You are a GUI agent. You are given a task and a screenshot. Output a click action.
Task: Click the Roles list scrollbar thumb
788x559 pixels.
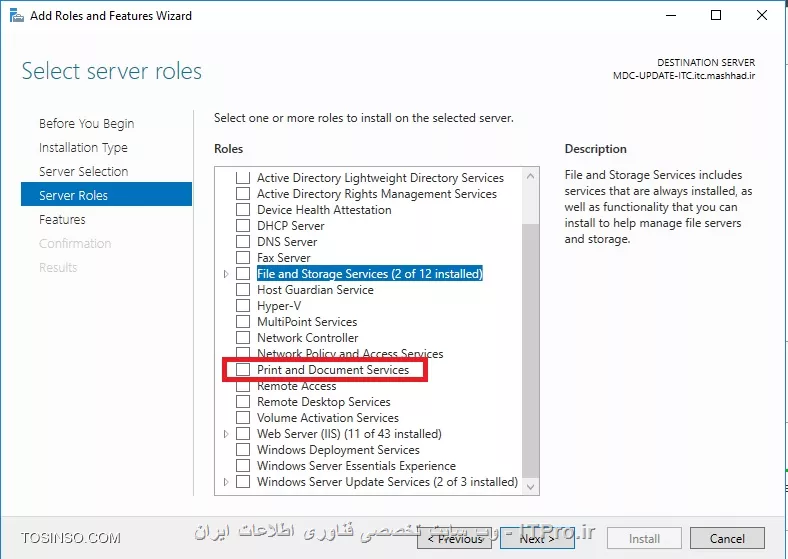pyautogui.click(x=530, y=351)
